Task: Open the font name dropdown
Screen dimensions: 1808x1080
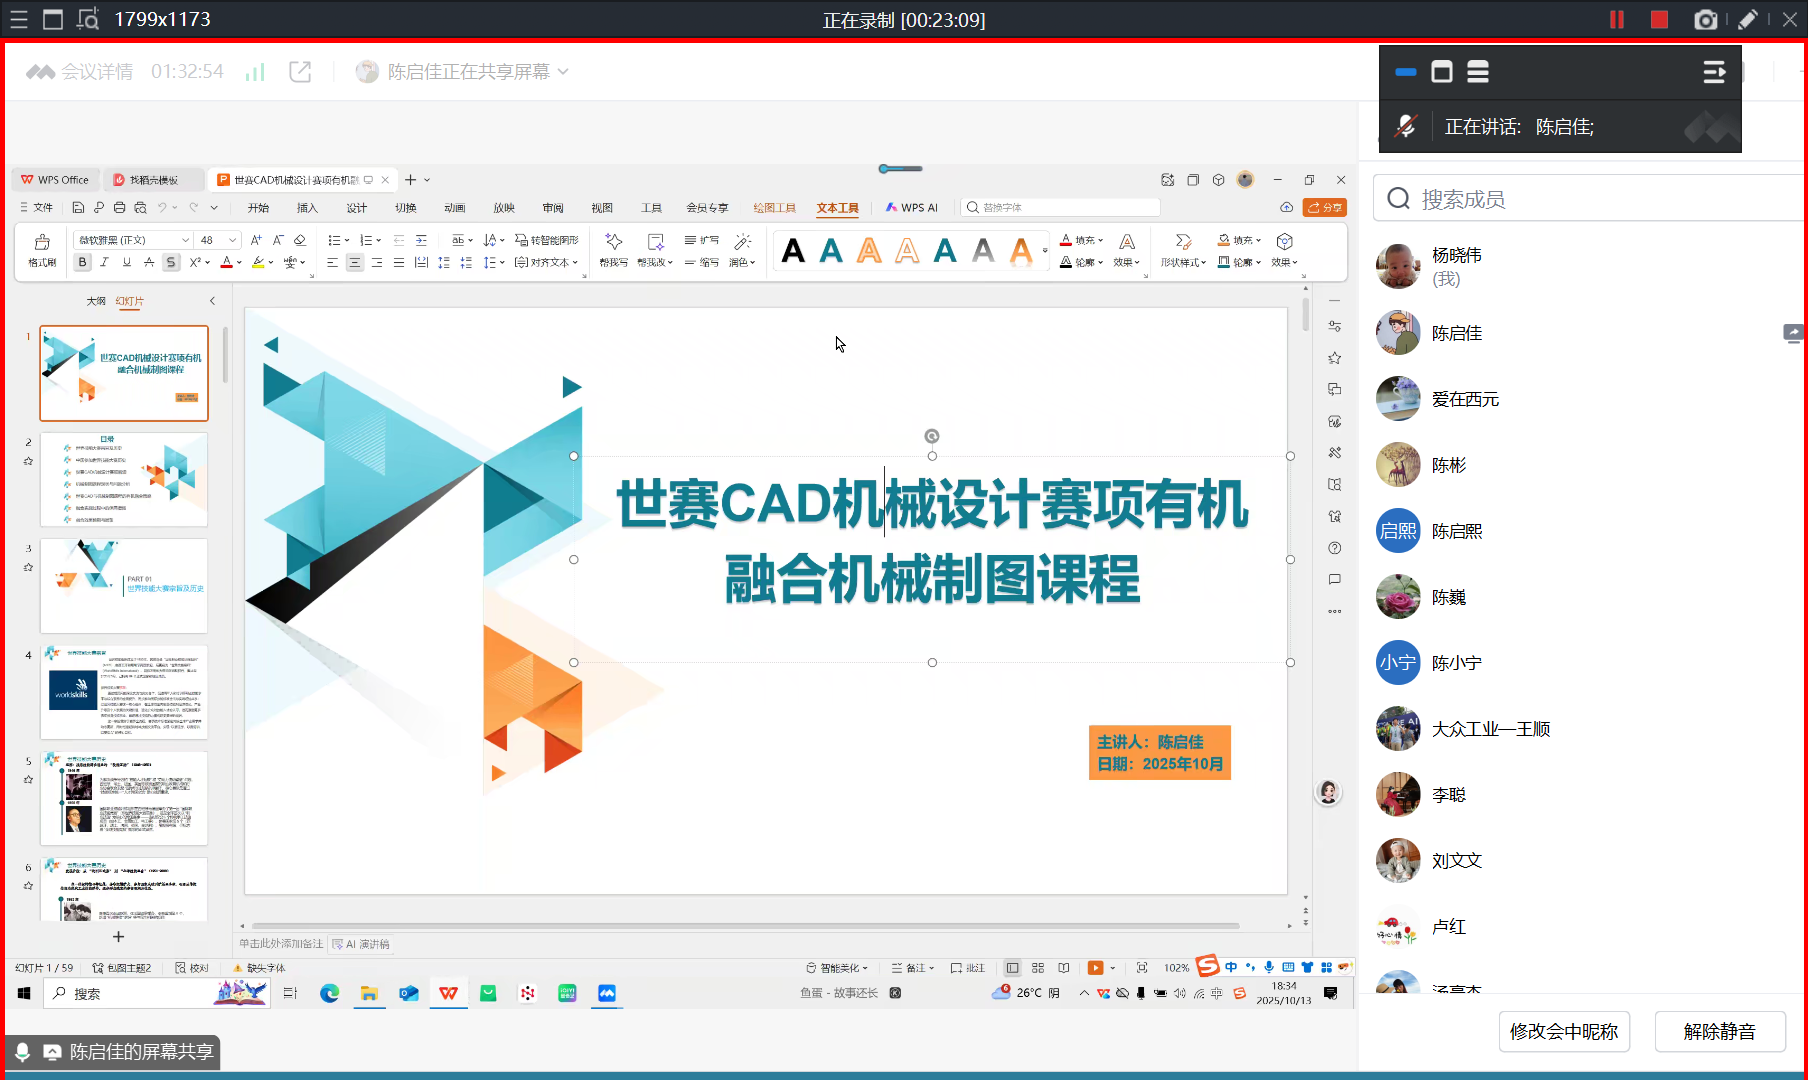Action: [185, 240]
